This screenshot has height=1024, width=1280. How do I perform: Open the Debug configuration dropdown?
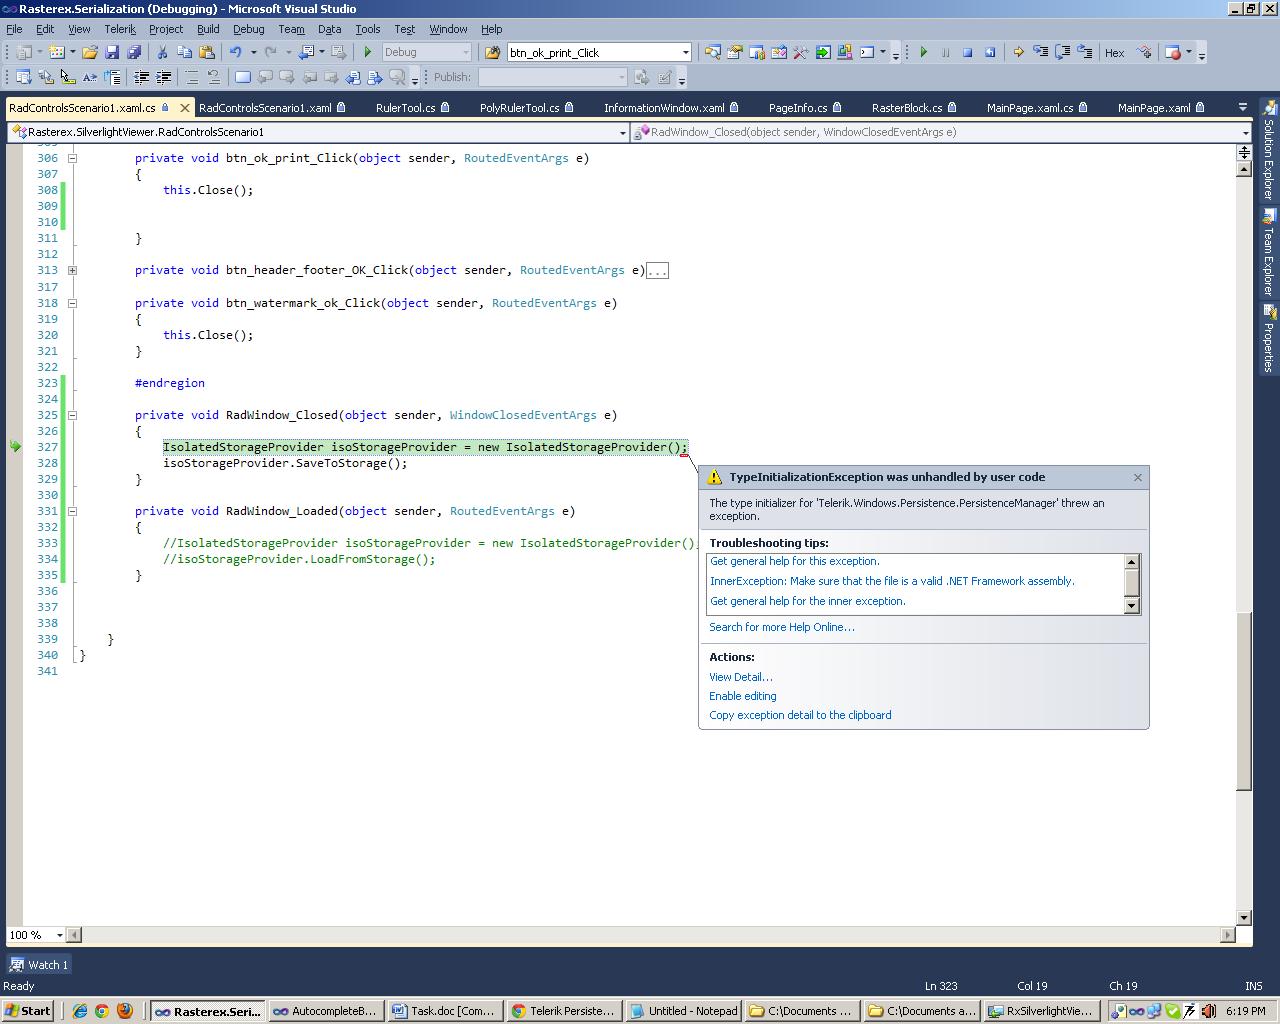pyautogui.click(x=465, y=52)
